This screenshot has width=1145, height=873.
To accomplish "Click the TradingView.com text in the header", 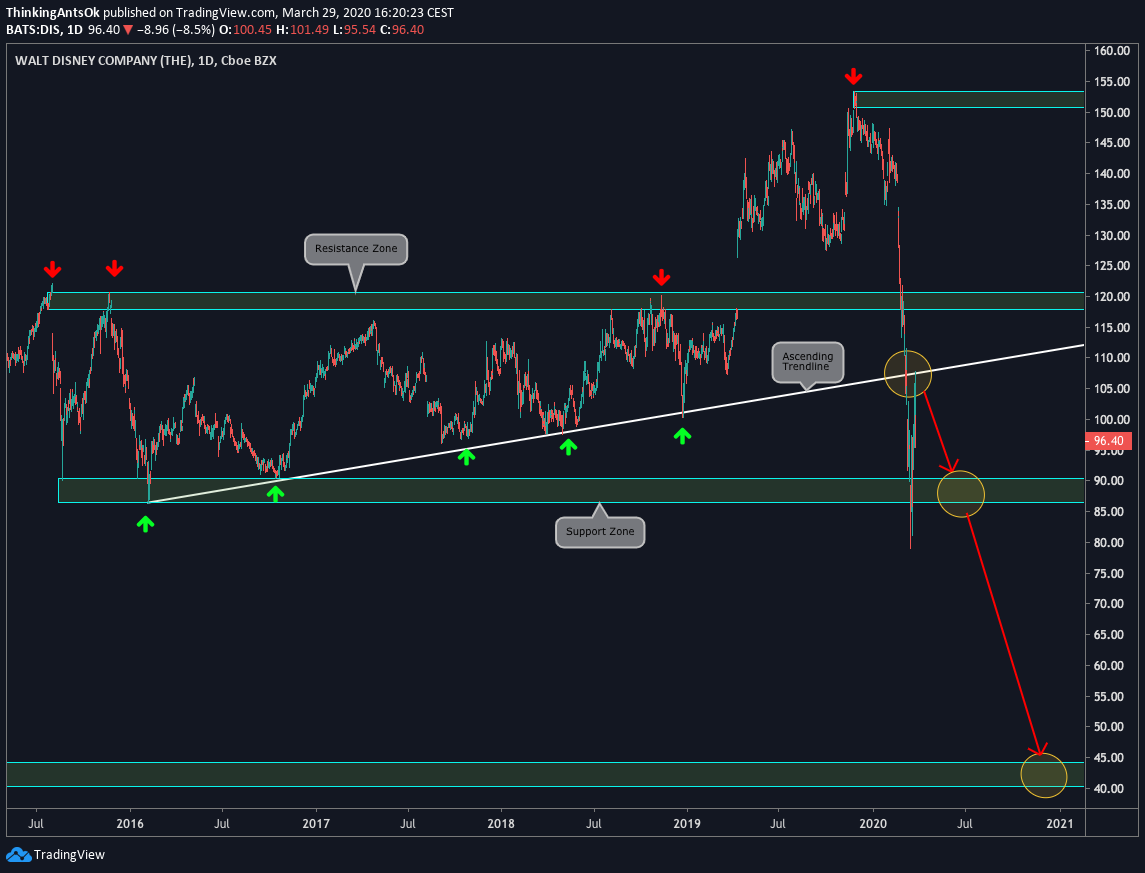I will coord(226,12).
